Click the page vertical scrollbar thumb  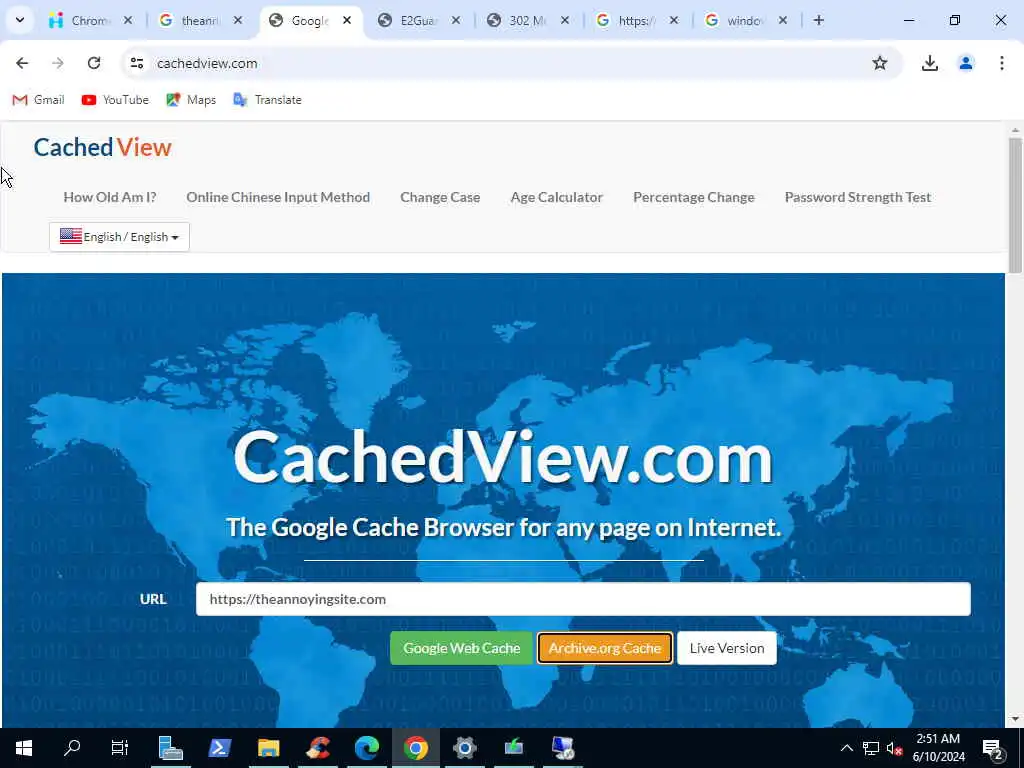click(1015, 205)
